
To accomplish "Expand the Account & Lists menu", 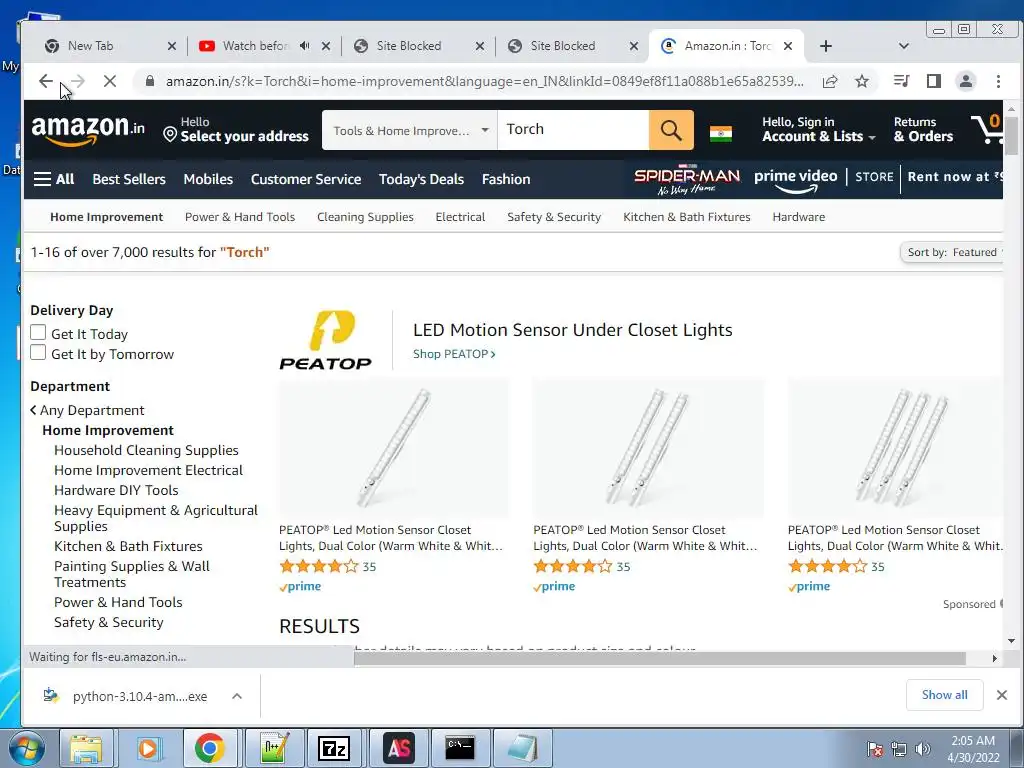I will pos(818,129).
